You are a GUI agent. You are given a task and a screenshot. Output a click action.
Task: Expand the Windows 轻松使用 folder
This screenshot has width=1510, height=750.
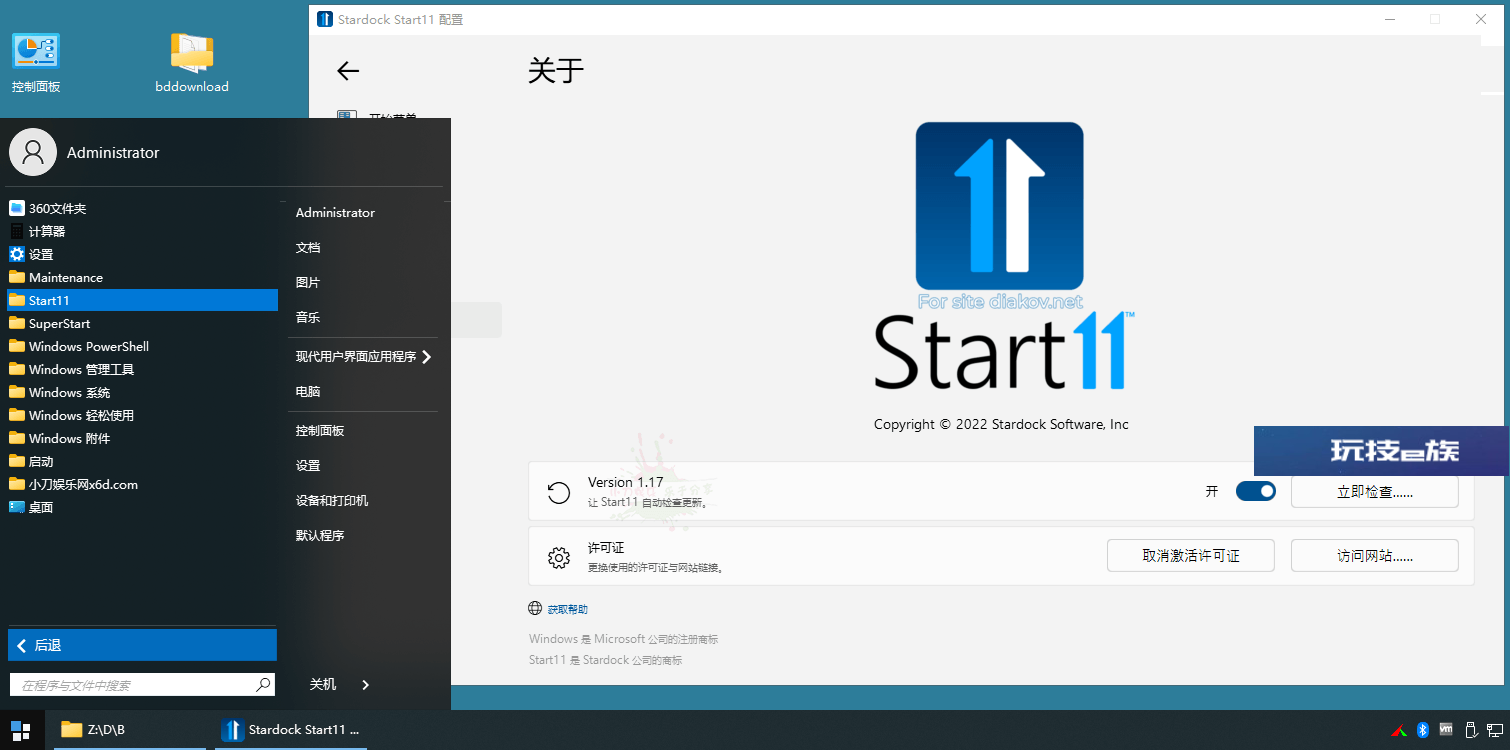[142, 415]
